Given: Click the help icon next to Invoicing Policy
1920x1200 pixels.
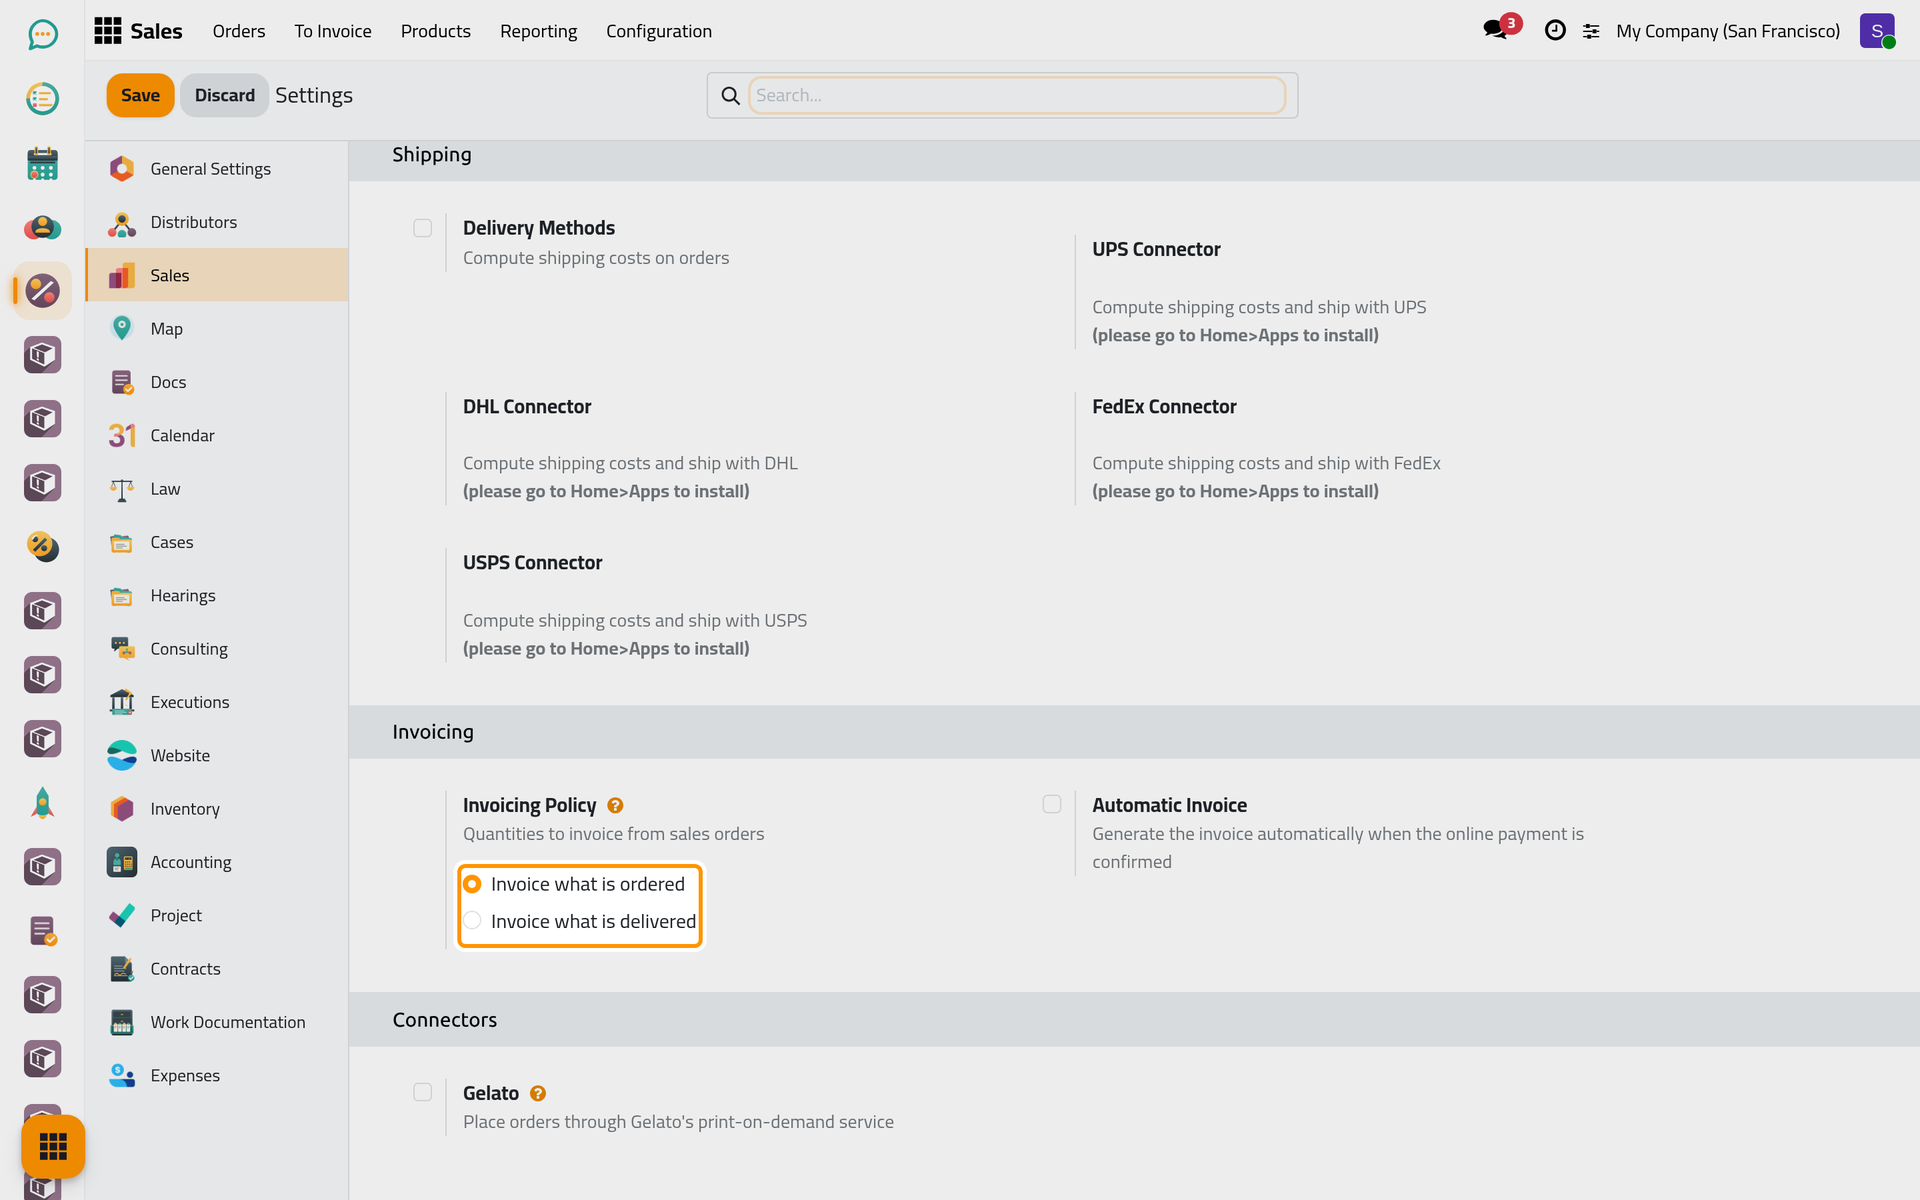Looking at the screenshot, I should click(615, 805).
